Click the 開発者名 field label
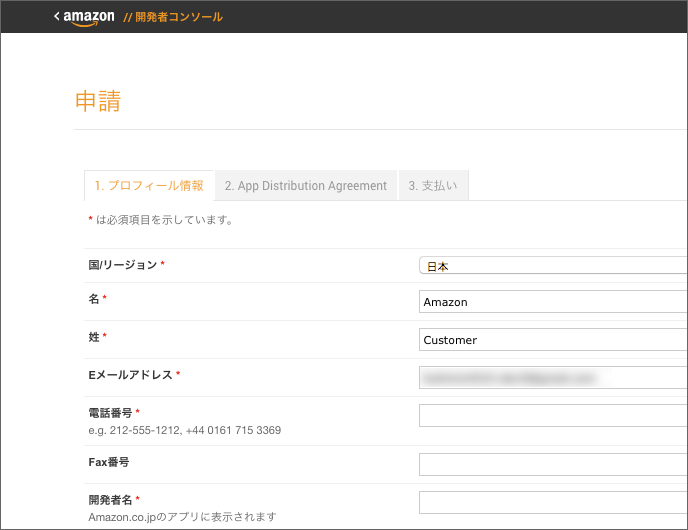 coord(111,500)
